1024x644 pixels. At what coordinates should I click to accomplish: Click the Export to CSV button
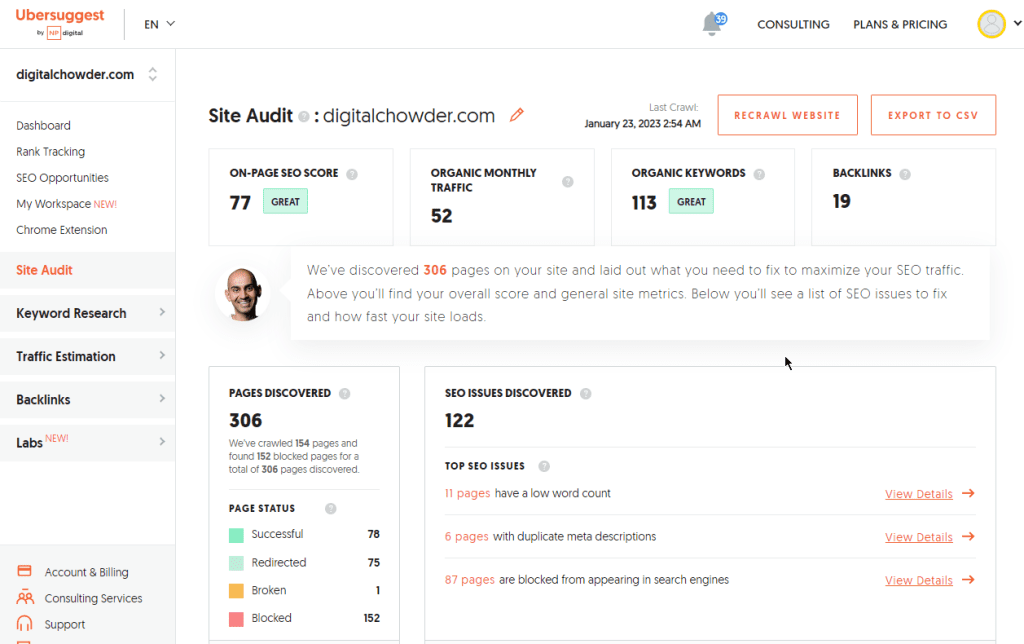click(933, 115)
